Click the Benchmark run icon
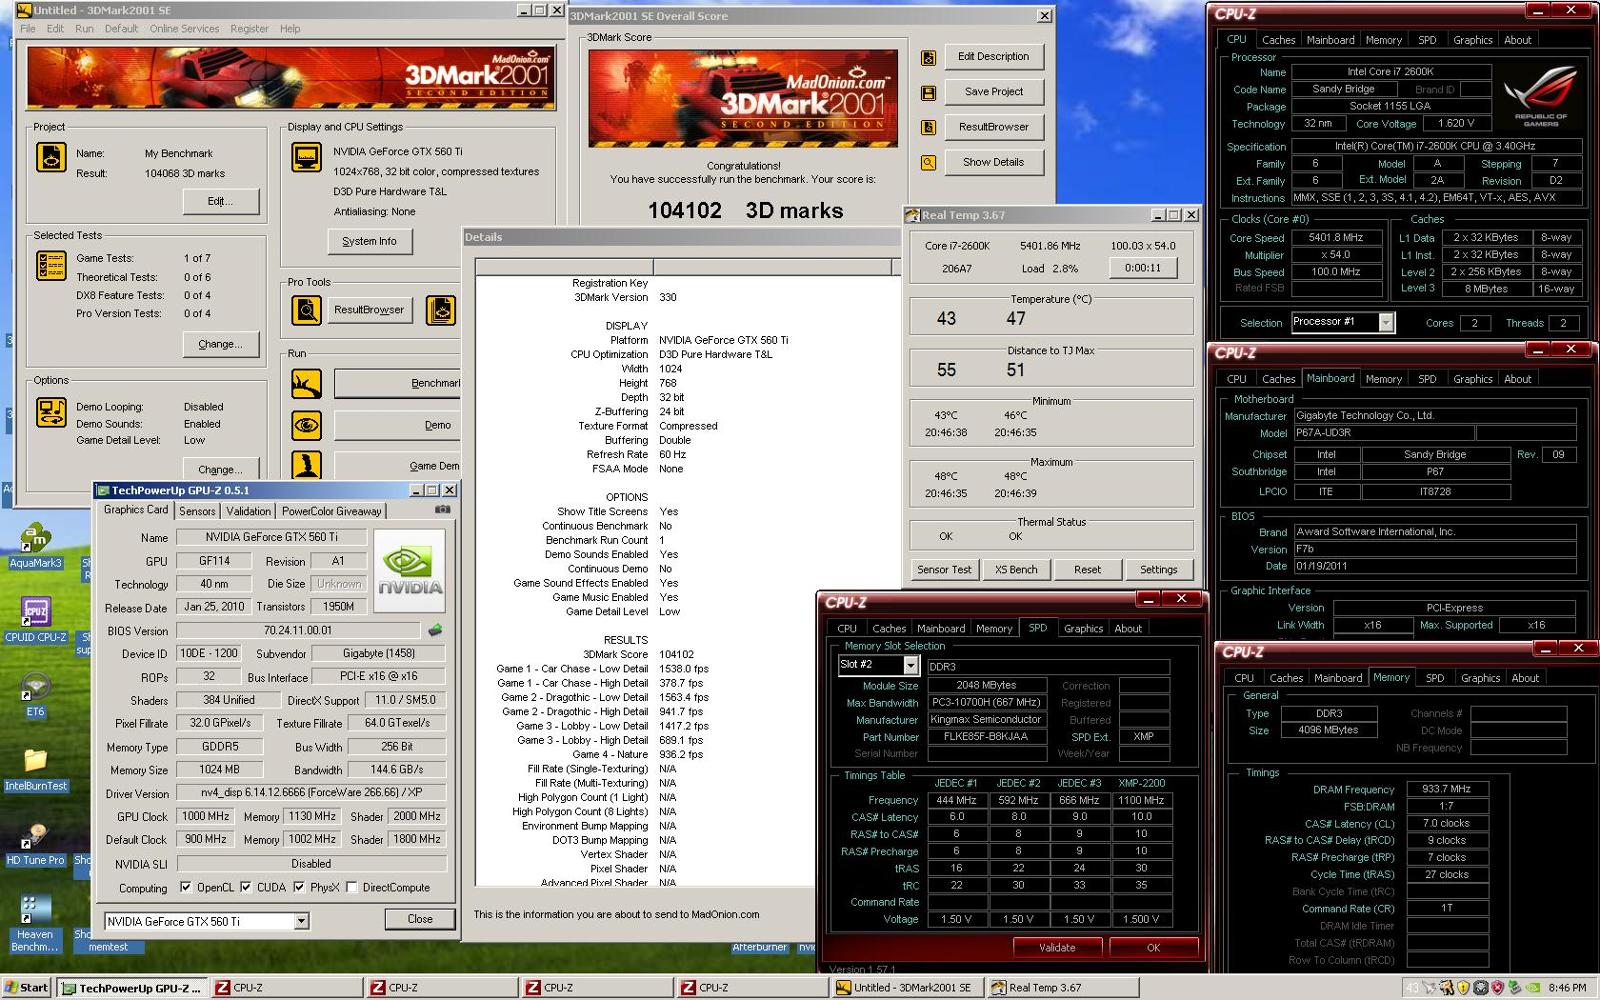Viewport: 1600px width, 1000px height. pyautogui.click(x=306, y=383)
